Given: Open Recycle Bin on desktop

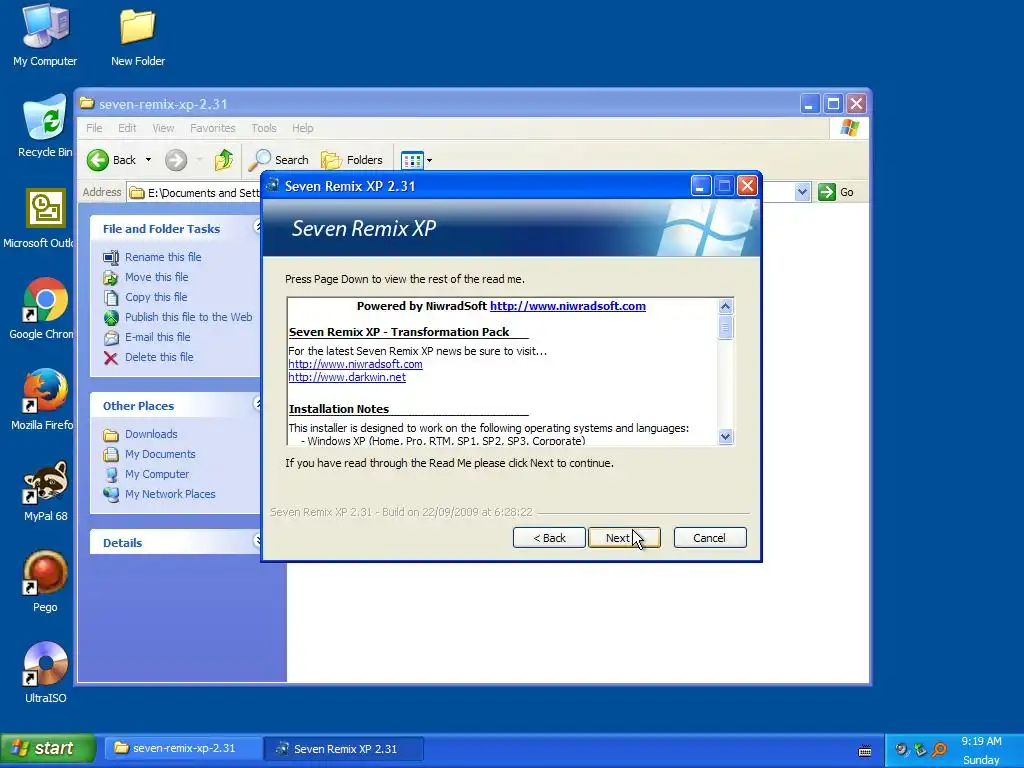Looking at the screenshot, I should (45, 126).
